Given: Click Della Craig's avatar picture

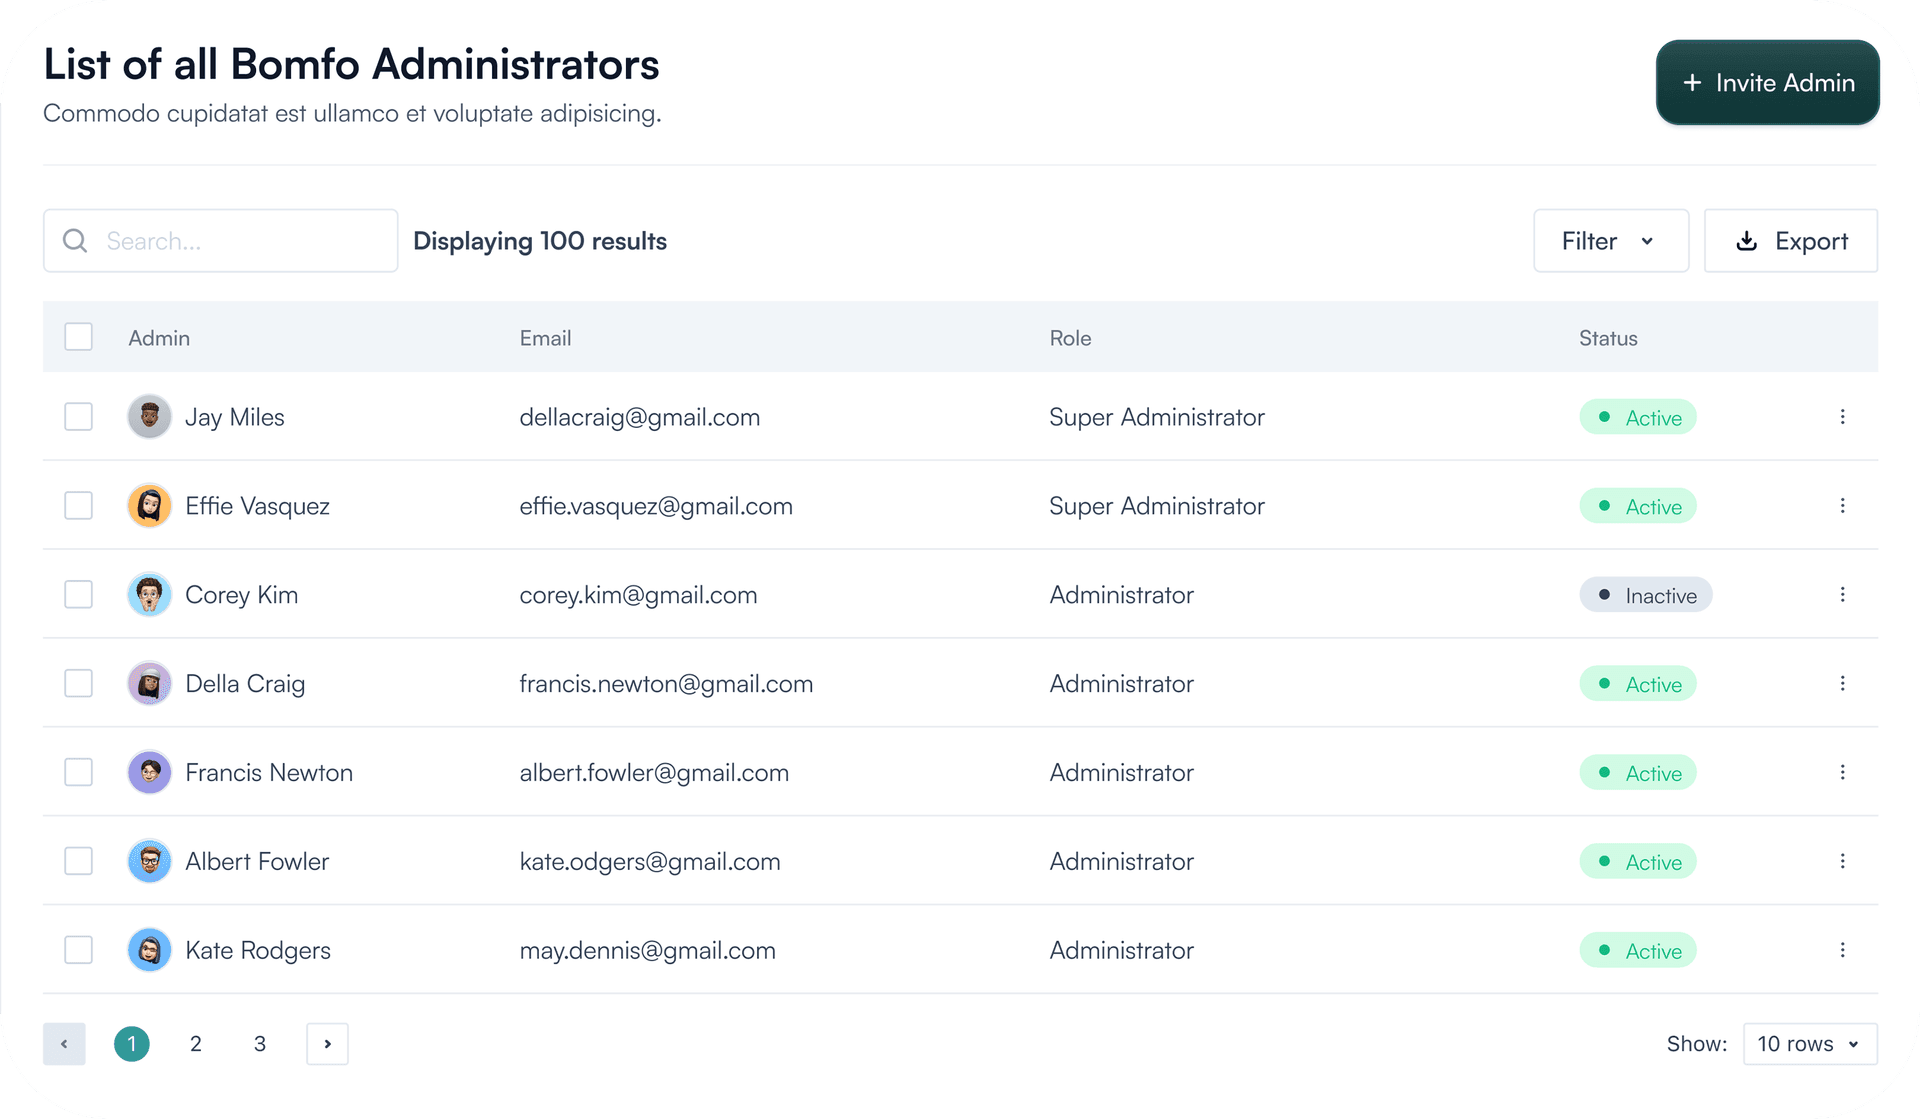Looking at the screenshot, I should [149, 684].
